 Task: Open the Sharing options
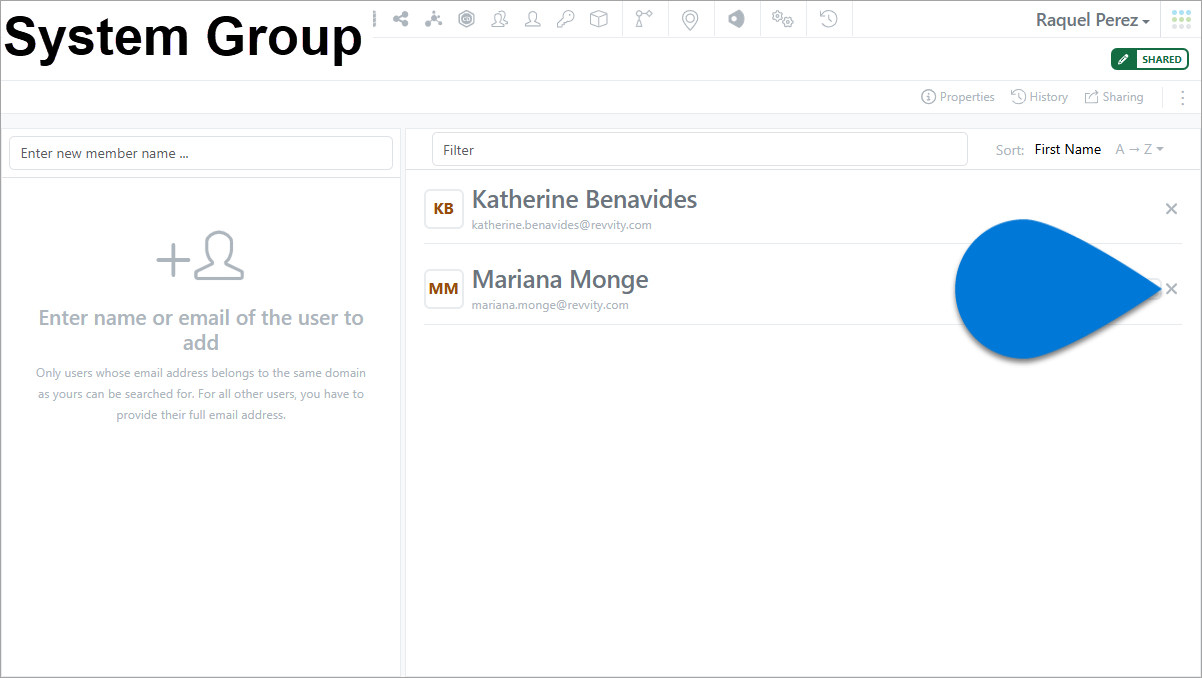(x=1114, y=97)
